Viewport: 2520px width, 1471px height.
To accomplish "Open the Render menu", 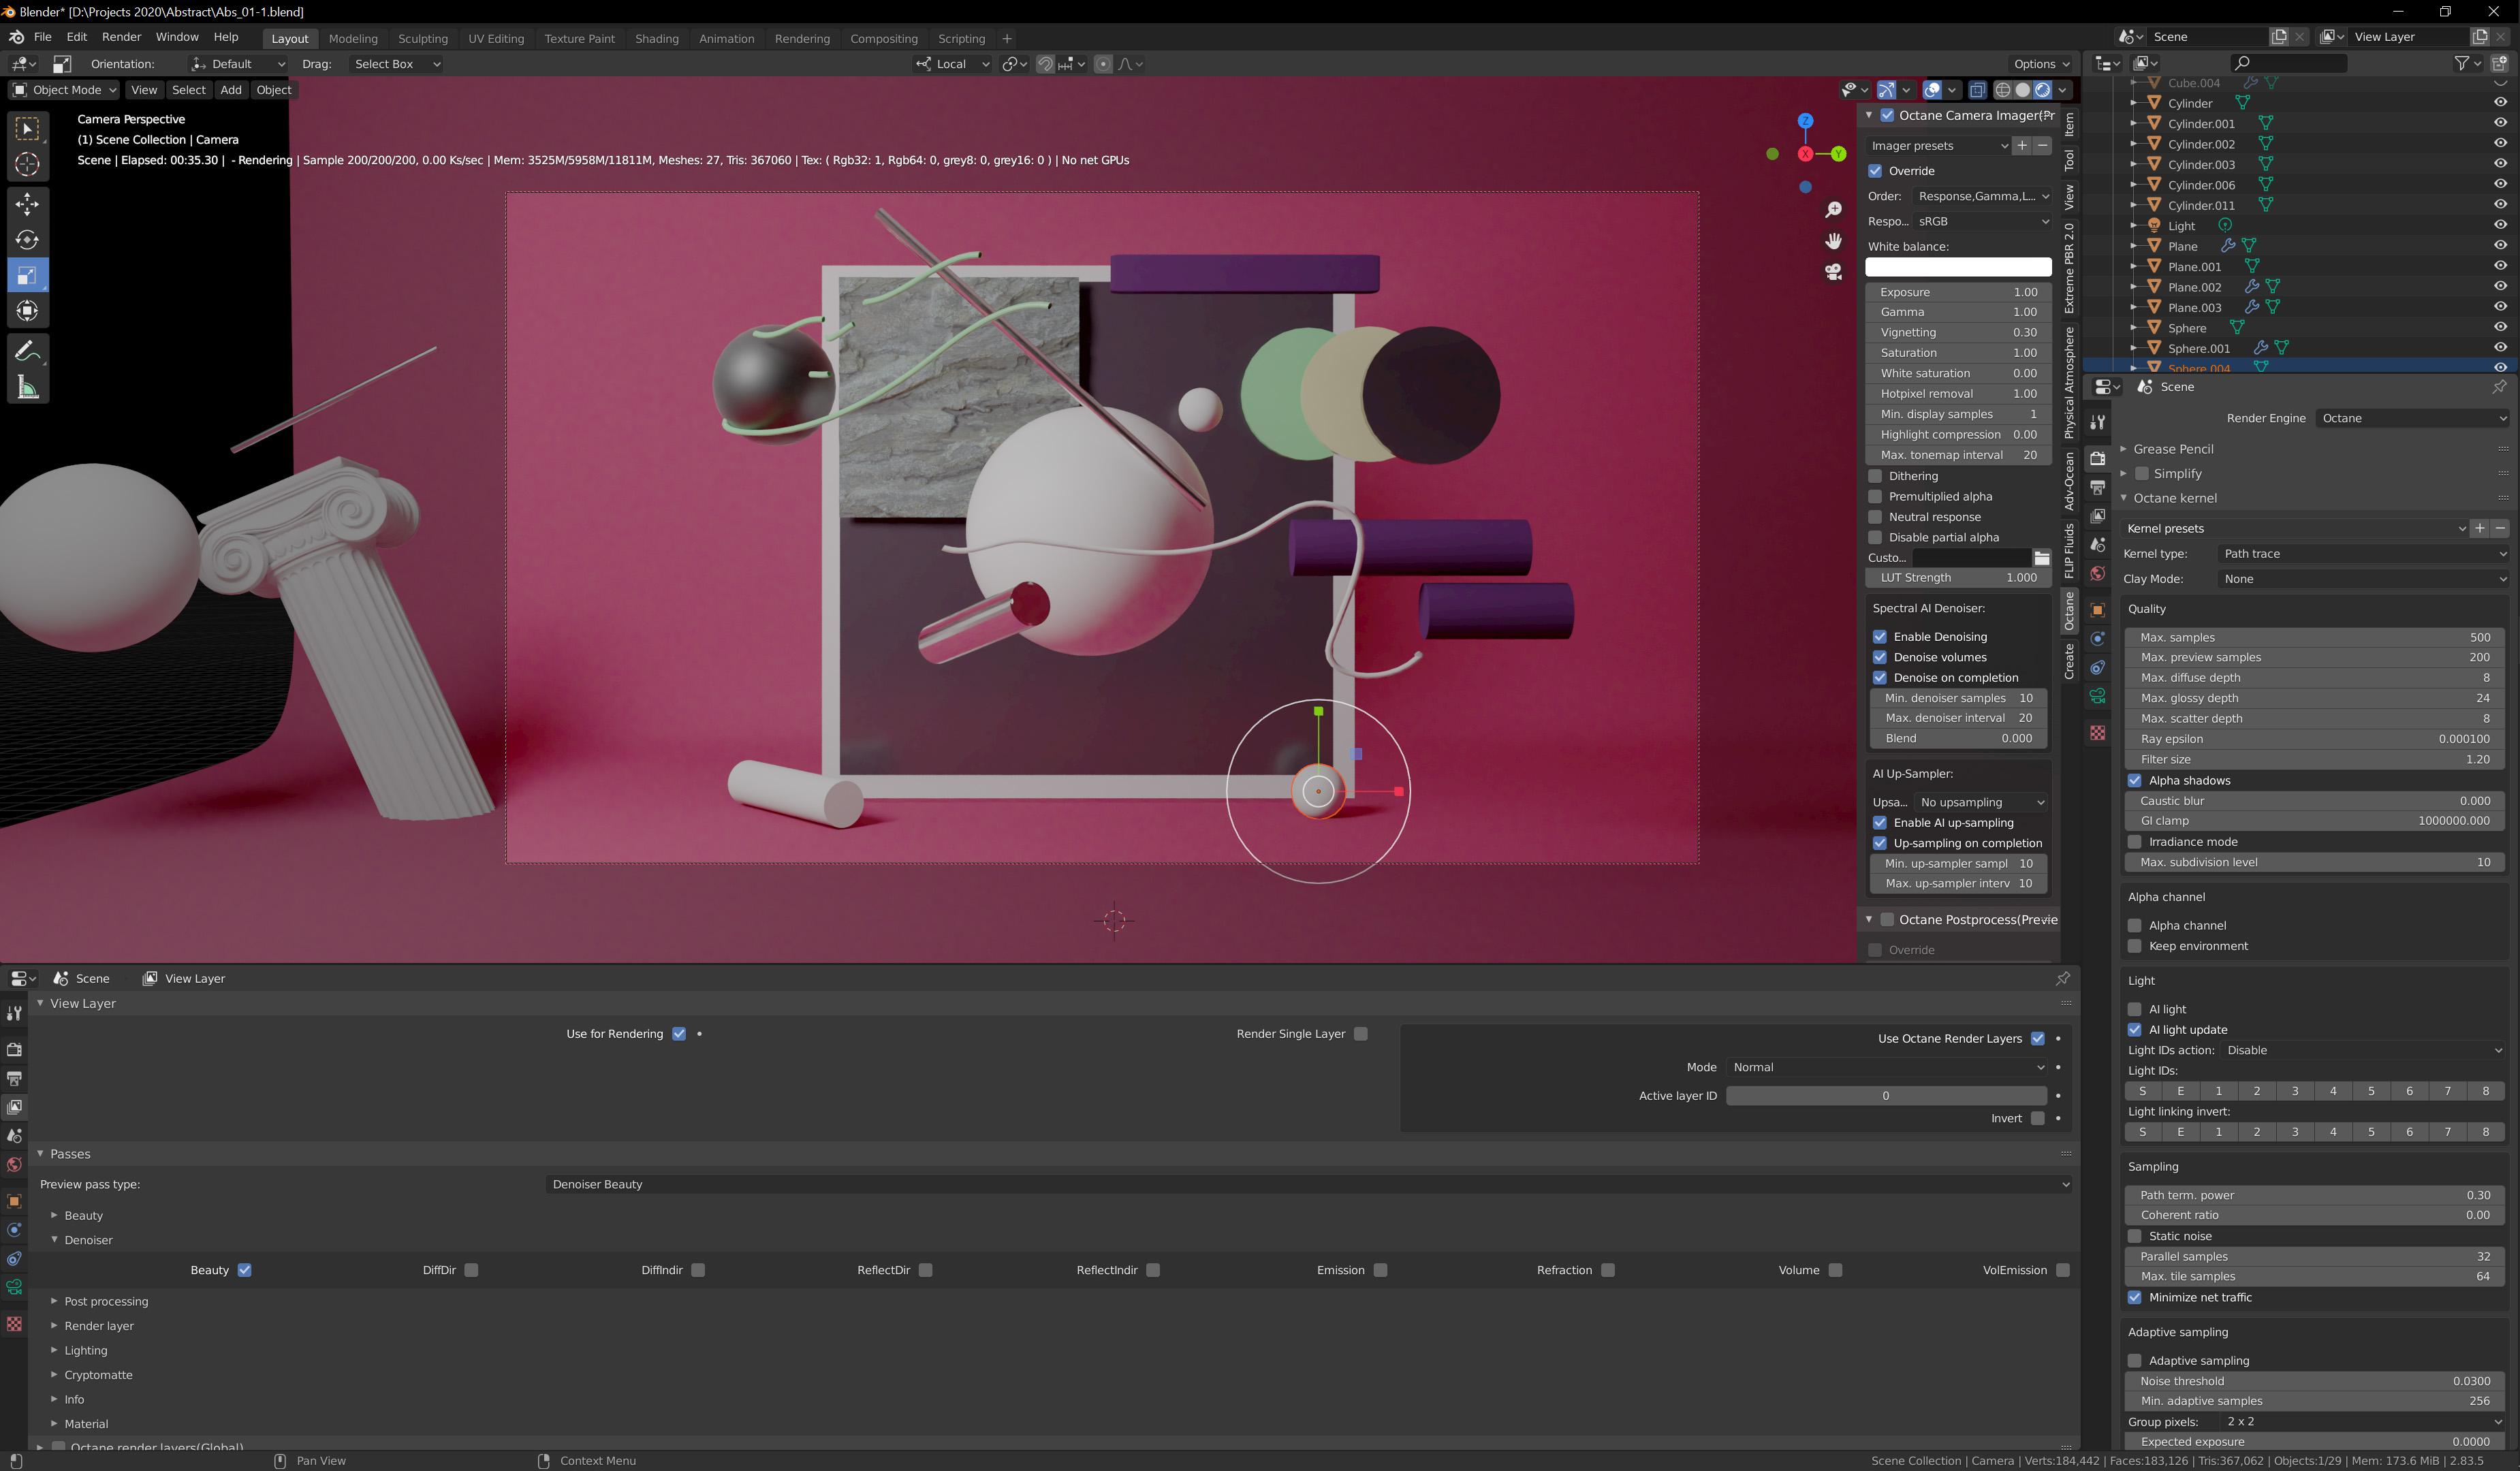I will [x=121, y=37].
